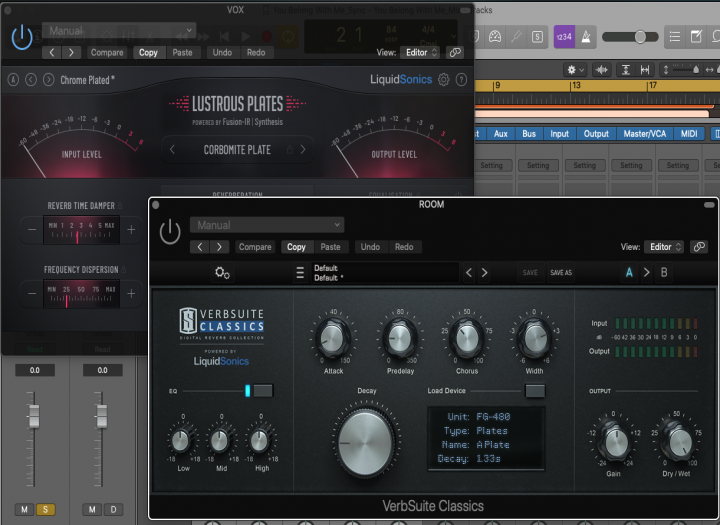Toggle the lock icon beside Corbomite Plate
720x525 pixels.
[290, 150]
